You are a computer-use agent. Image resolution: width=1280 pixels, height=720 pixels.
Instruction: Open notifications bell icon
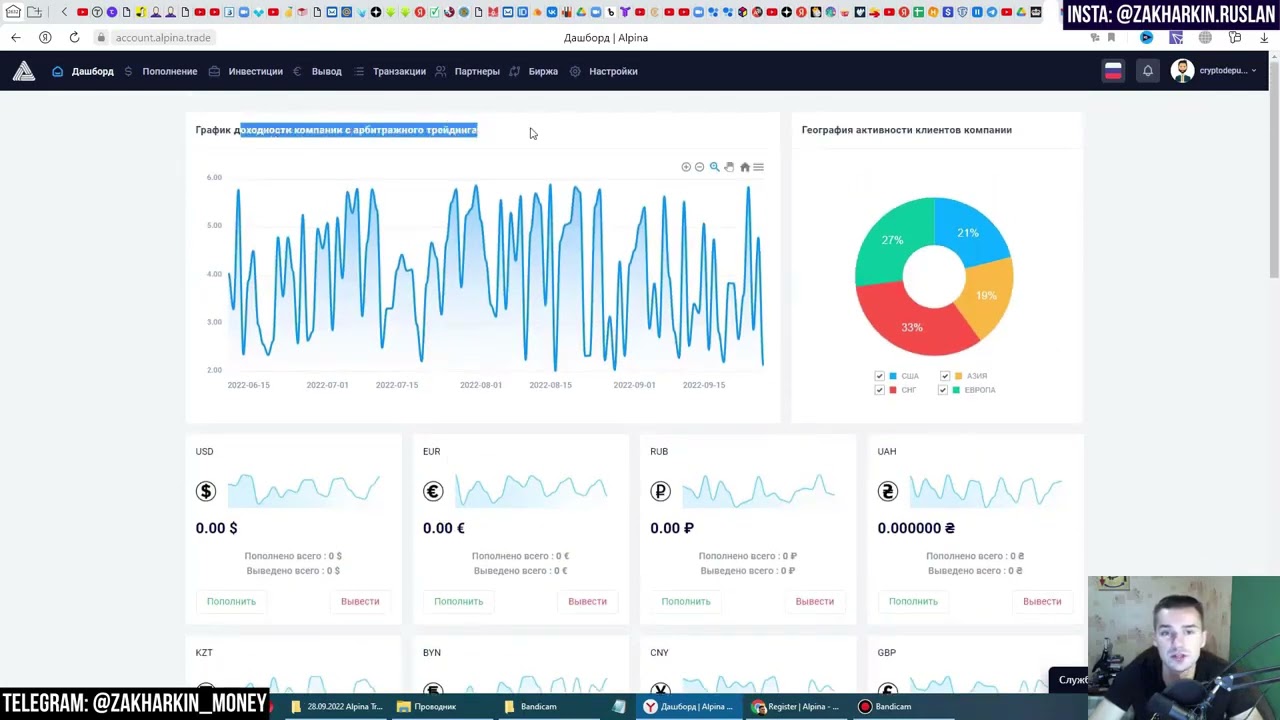point(1148,71)
